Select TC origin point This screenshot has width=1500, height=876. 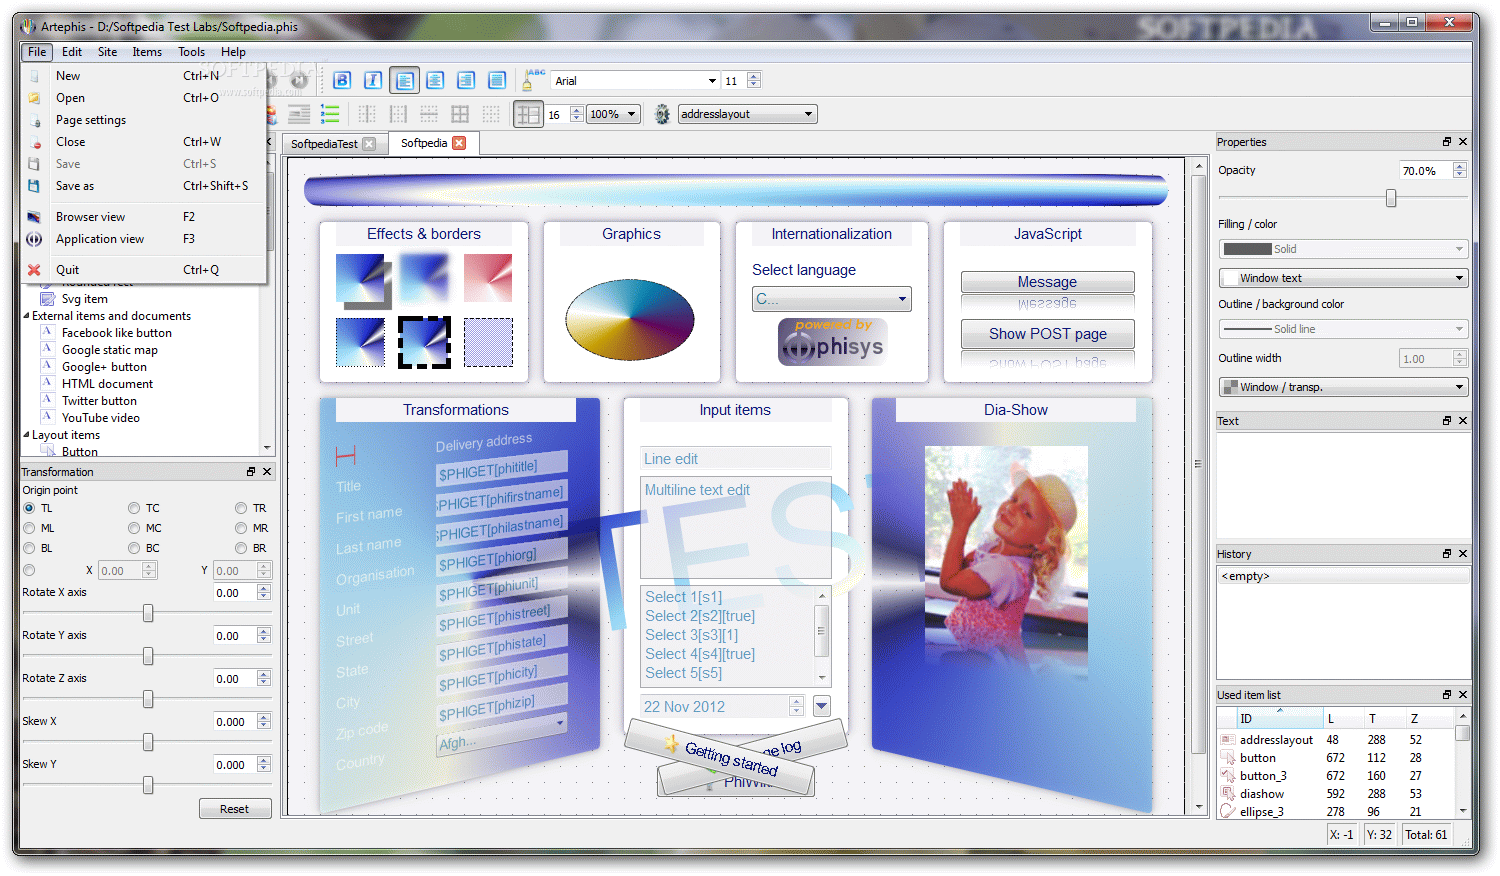(x=134, y=508)
